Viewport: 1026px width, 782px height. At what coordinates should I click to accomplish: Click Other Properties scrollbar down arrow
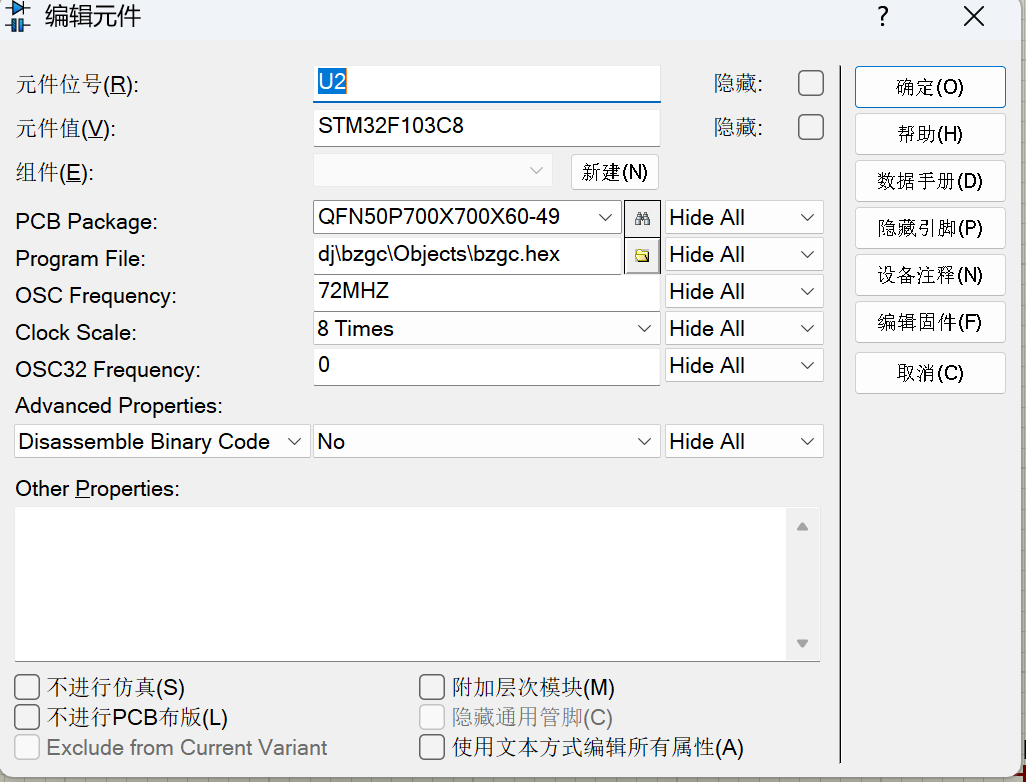[x=803, y=643]
